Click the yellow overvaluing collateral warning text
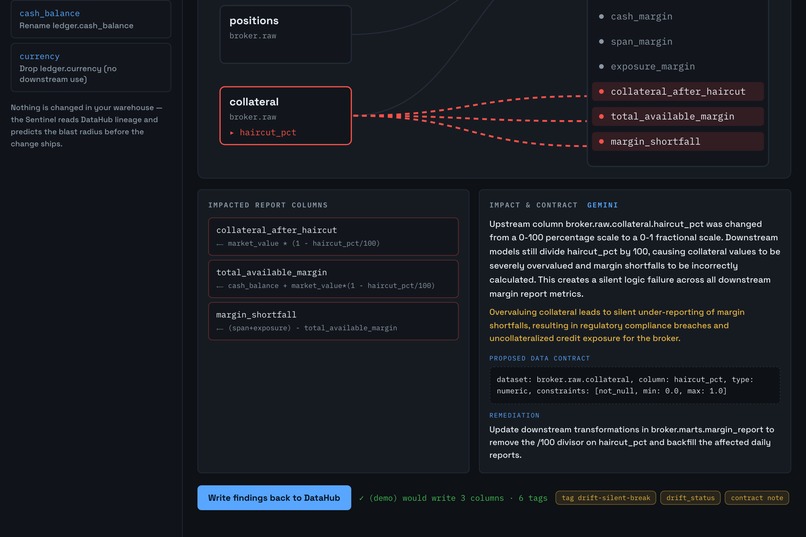806x537 pixels. (x=617, y=325)
